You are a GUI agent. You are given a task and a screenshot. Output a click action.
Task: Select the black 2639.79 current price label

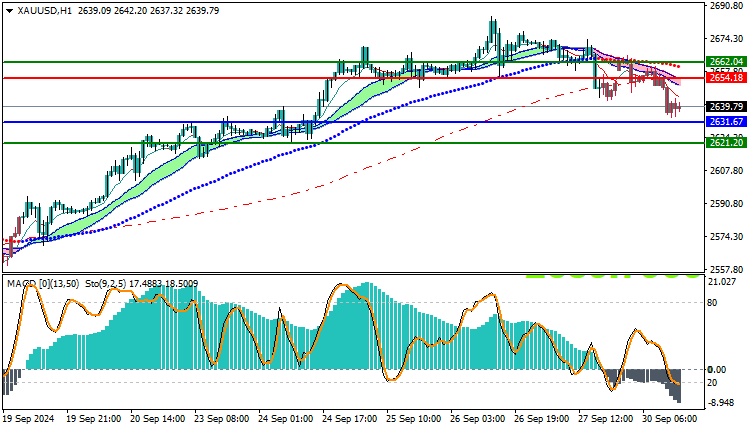[x=726, y=106]
